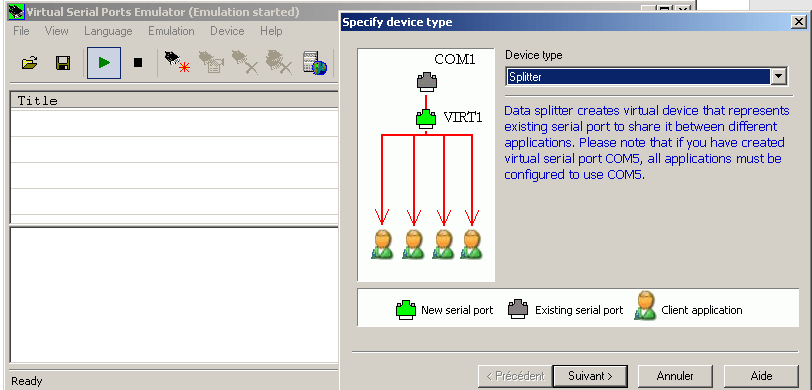Click the COM1 label in diagram
812x390 pixels.
tap(455, 59)
